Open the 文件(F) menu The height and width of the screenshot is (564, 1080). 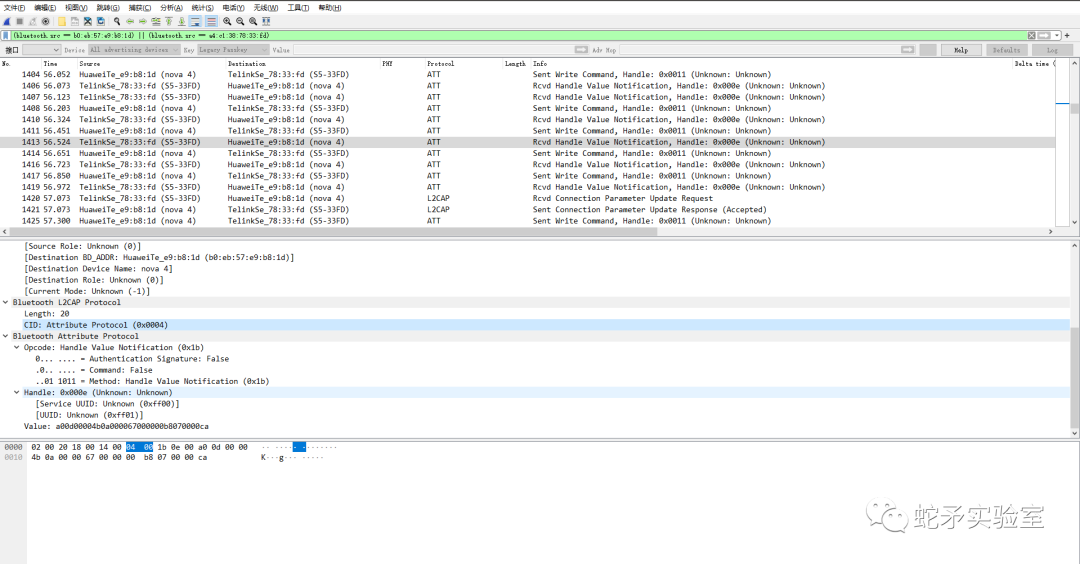pos(14,8)
